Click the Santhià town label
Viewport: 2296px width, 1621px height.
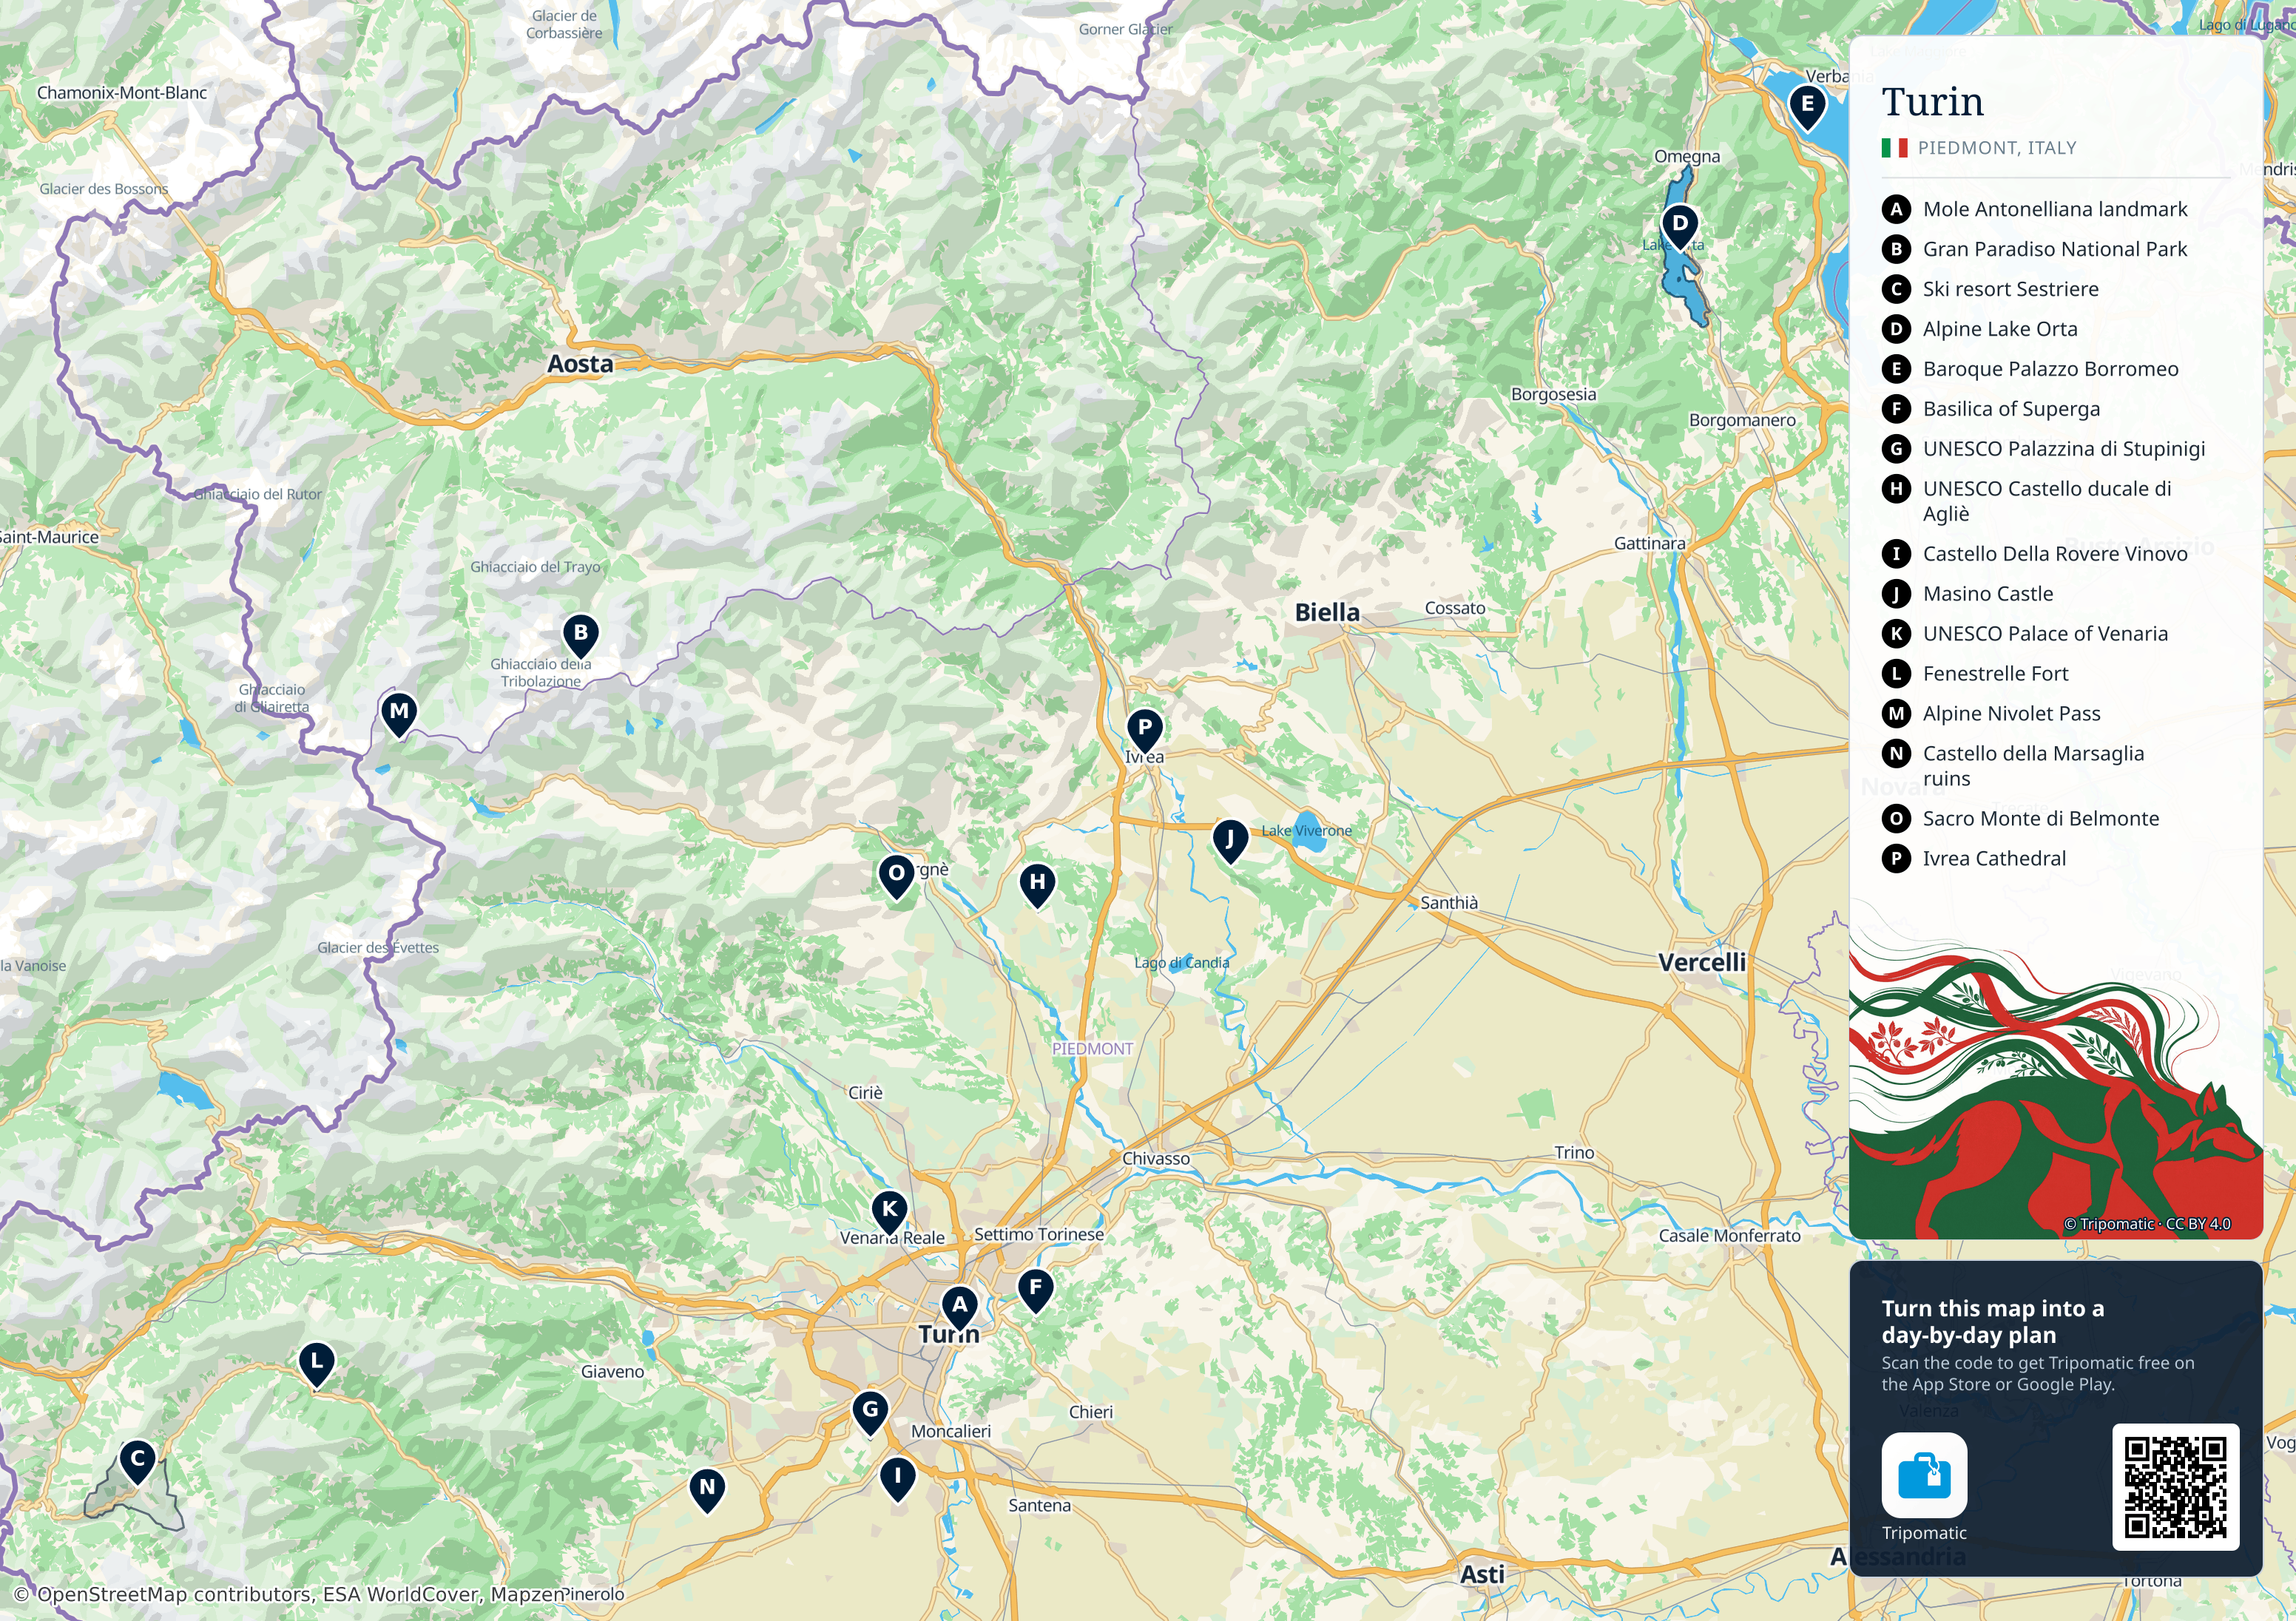coord(1449,902)
